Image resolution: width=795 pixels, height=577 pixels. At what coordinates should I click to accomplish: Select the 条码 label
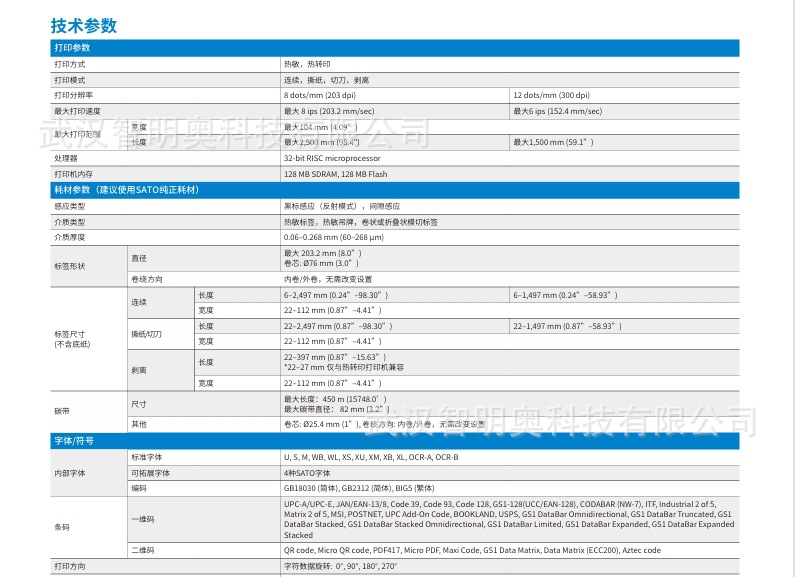tap(62, 527)
